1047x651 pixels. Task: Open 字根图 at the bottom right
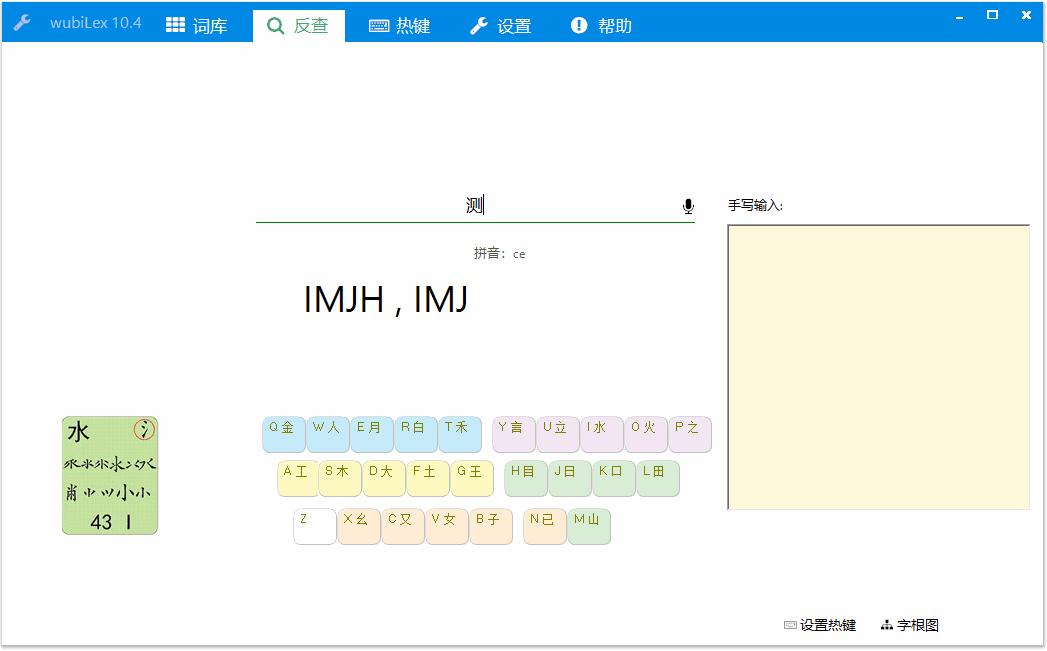916,624
